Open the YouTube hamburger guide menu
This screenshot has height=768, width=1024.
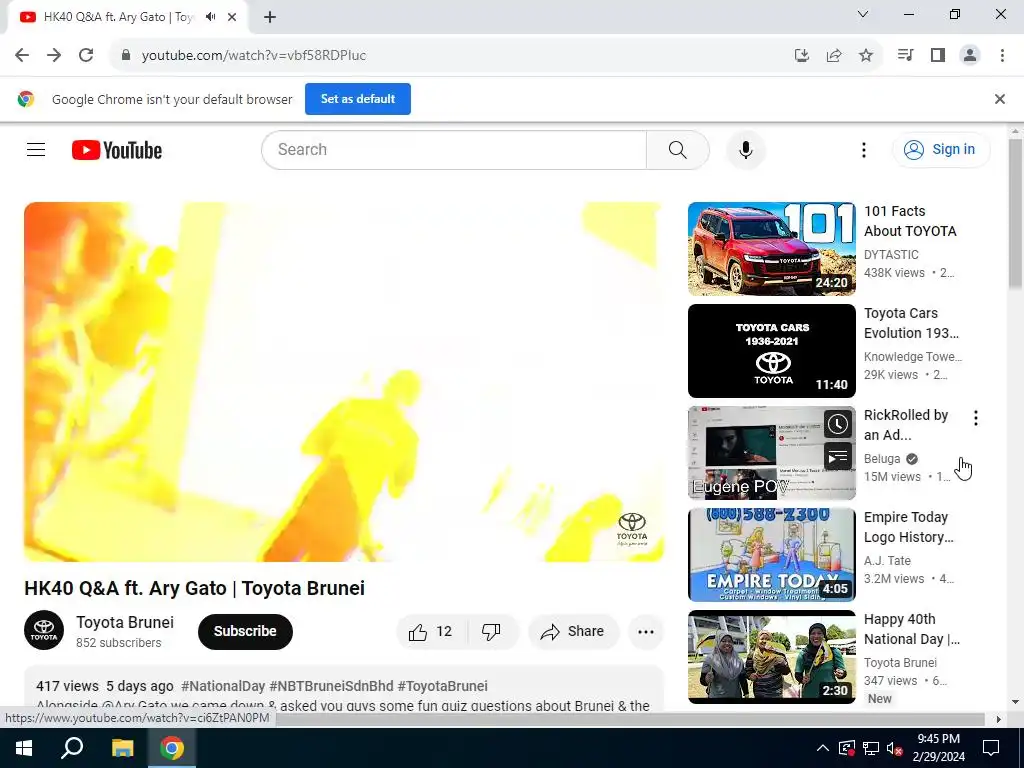36,150
